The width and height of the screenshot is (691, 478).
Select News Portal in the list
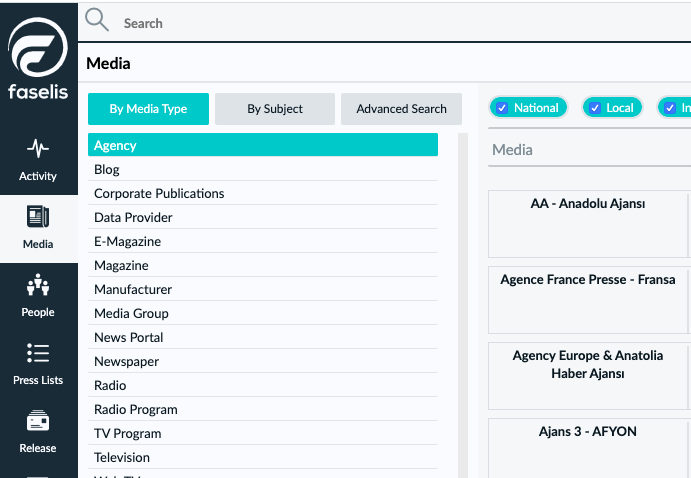click(263, 337)
